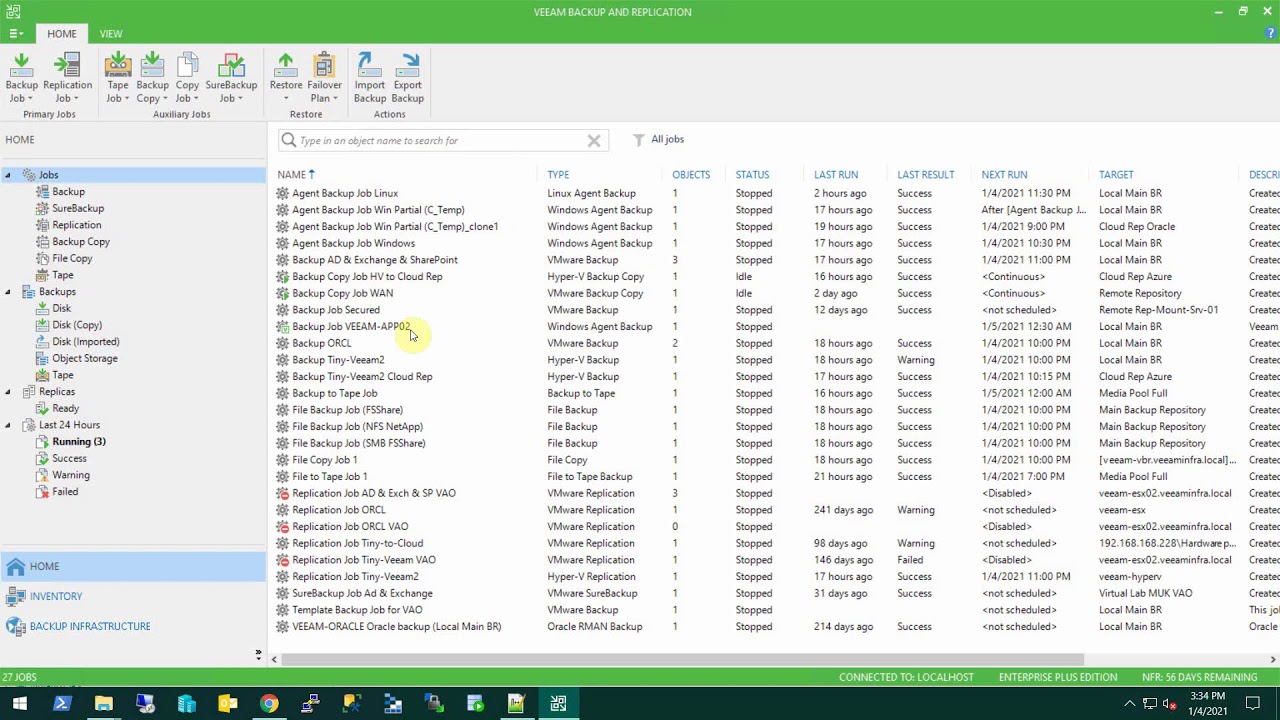Select the Warning tree node

tap(71, 475)
